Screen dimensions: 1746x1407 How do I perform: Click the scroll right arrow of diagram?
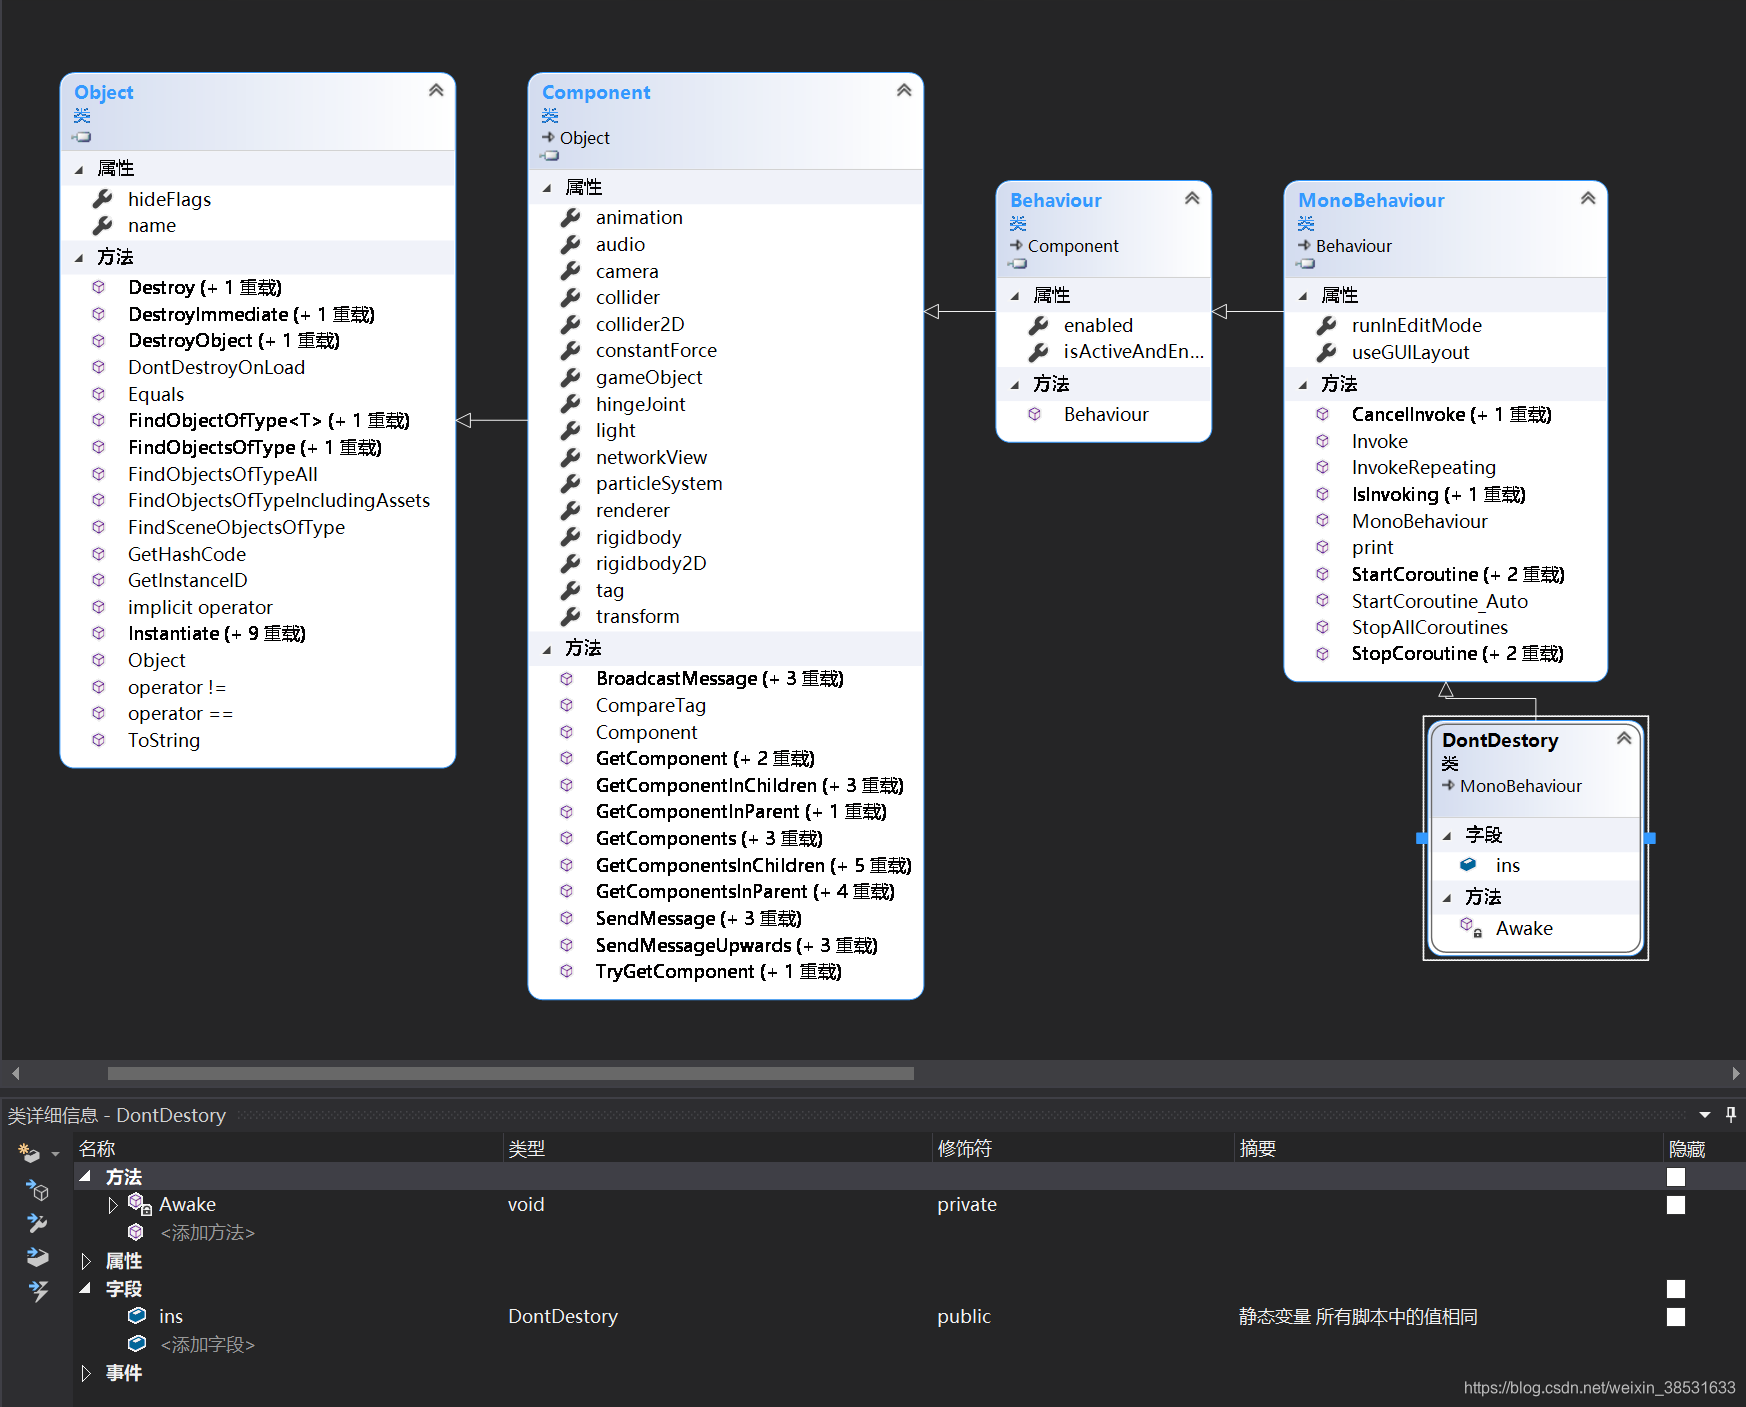point(1735,1073)
